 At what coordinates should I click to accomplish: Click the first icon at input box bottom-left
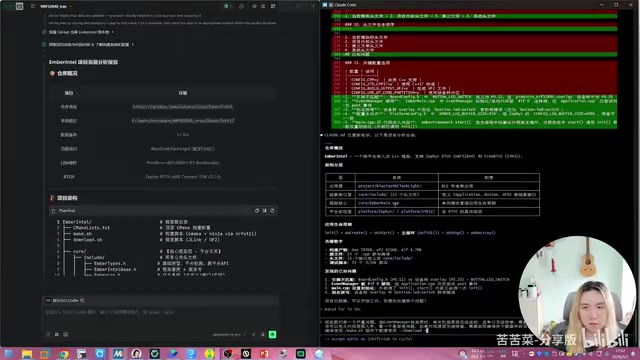[48, 334]
